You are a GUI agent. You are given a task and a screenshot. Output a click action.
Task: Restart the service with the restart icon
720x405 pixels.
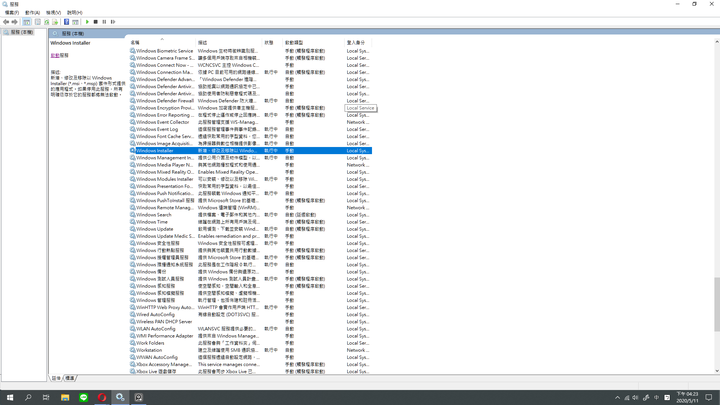[113, 22]
